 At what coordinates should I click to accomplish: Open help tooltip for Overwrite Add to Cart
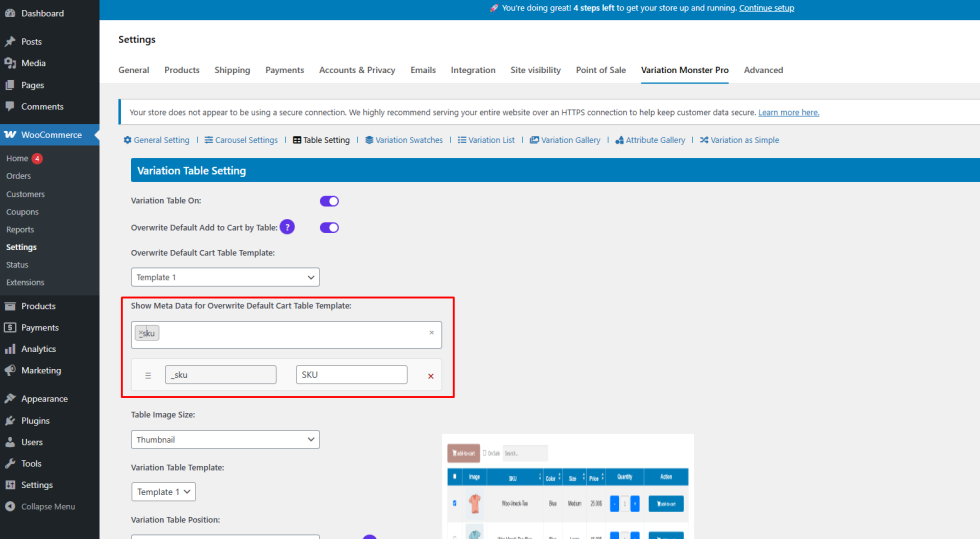point(287,227)
